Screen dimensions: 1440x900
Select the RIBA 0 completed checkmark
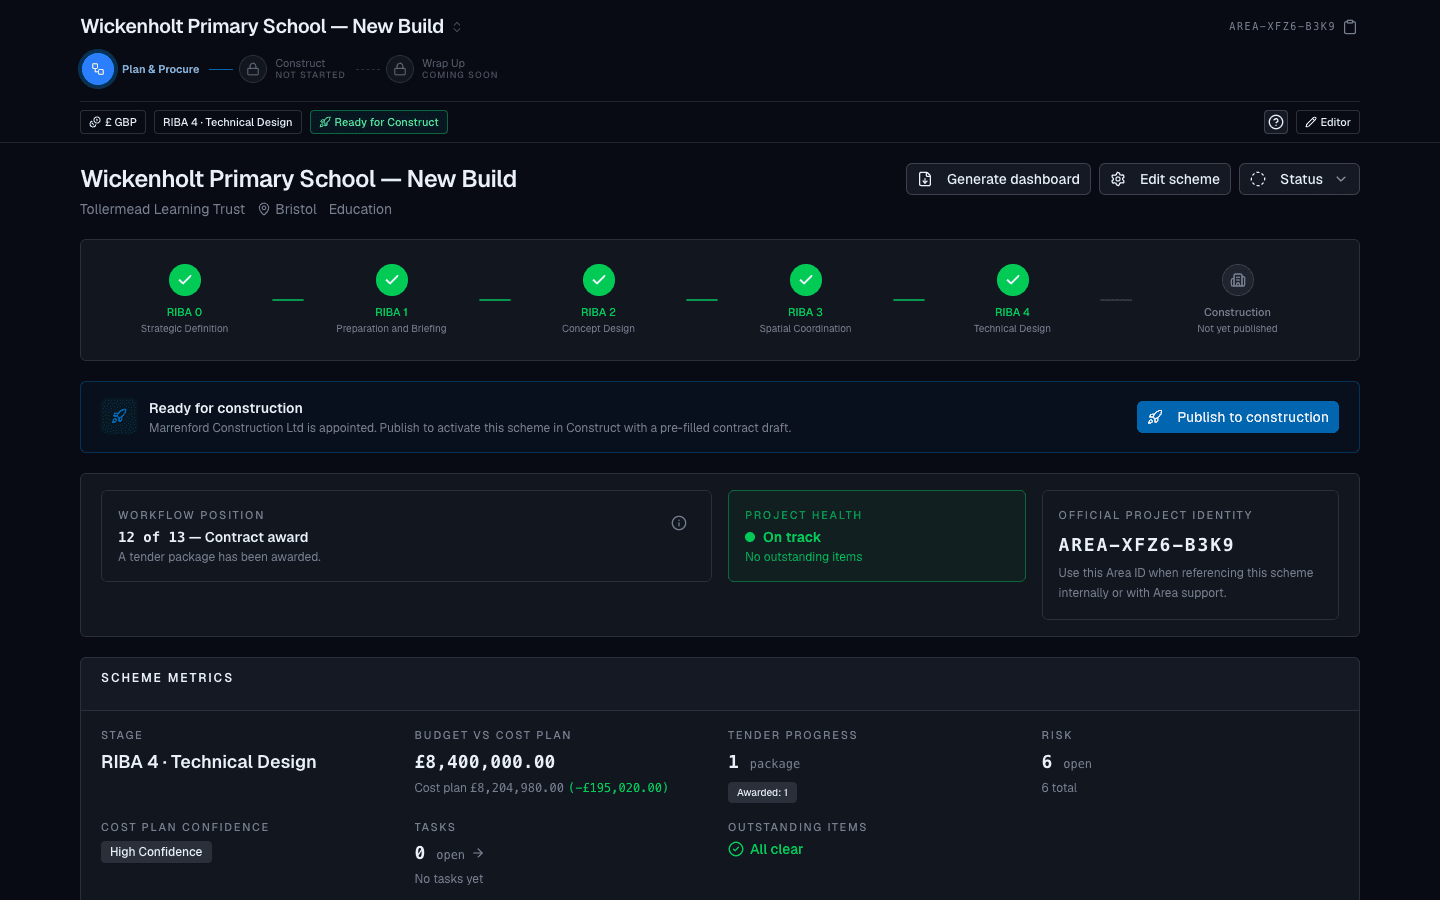pos(185,280)
